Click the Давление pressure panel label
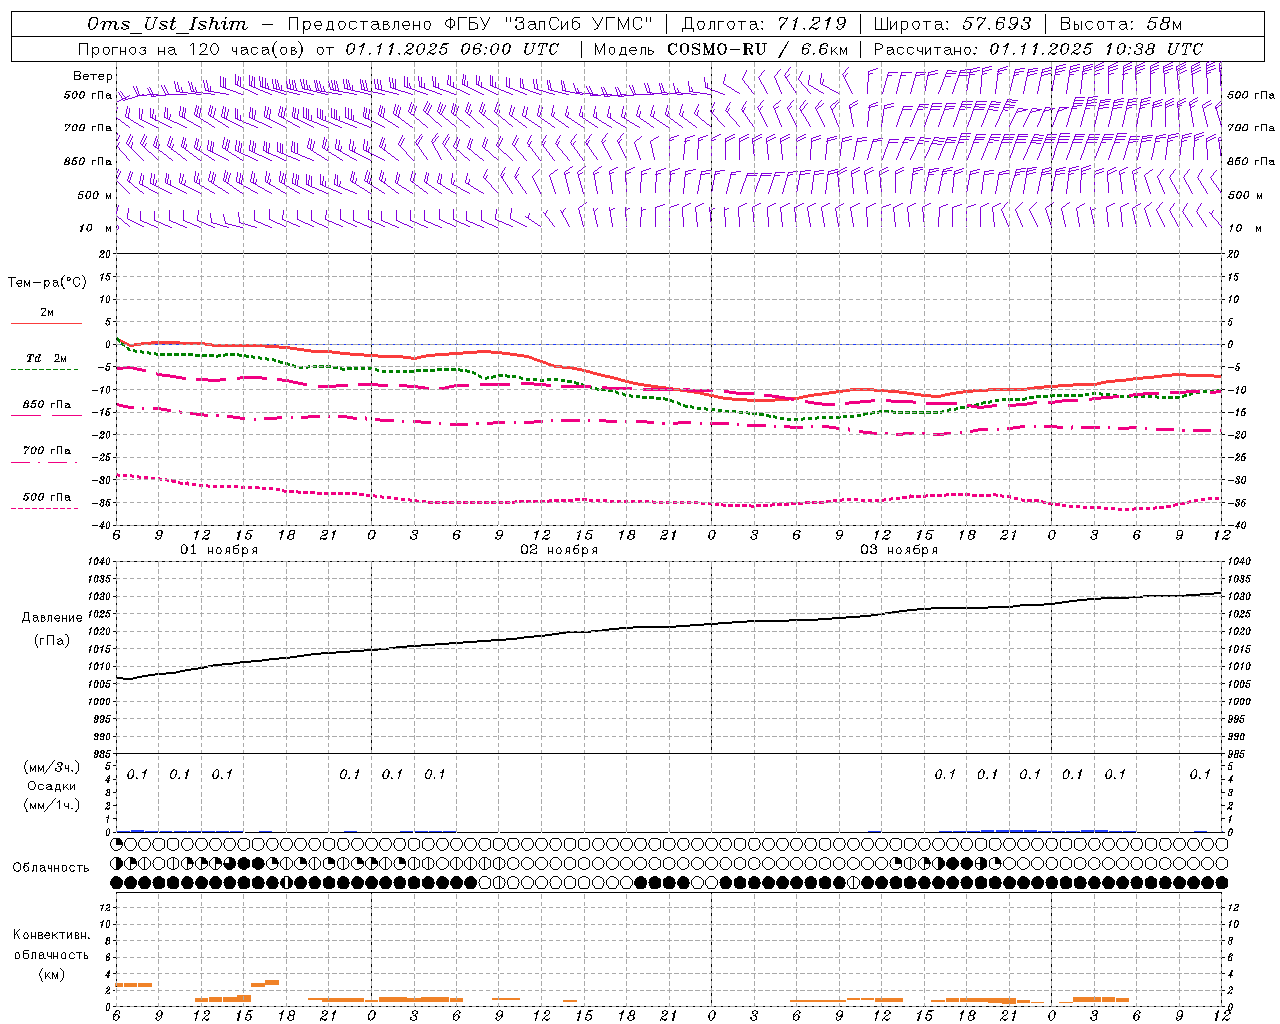Image resolution: width=1280 pixels, height=1024 pixels. click(x=52, y=618)
